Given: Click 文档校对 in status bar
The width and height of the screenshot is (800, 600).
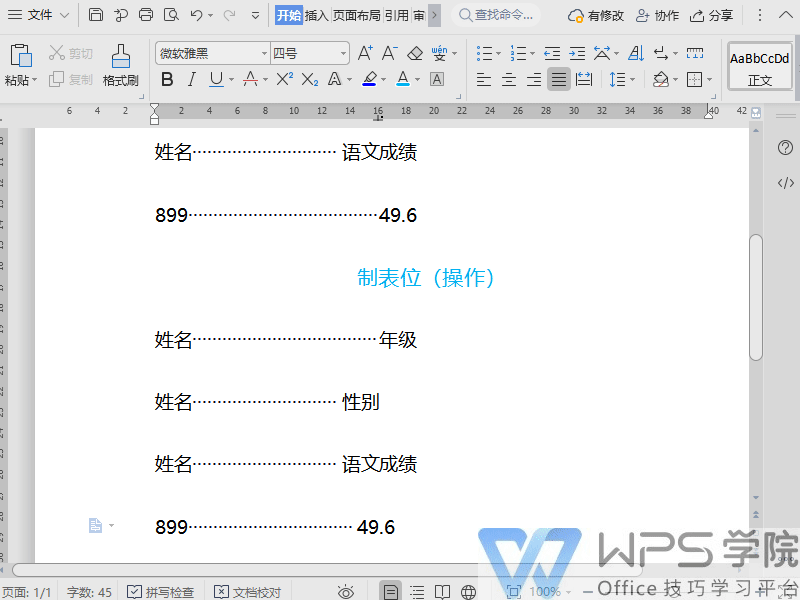Looking at the screenshot, I should (x=247, y=592).
